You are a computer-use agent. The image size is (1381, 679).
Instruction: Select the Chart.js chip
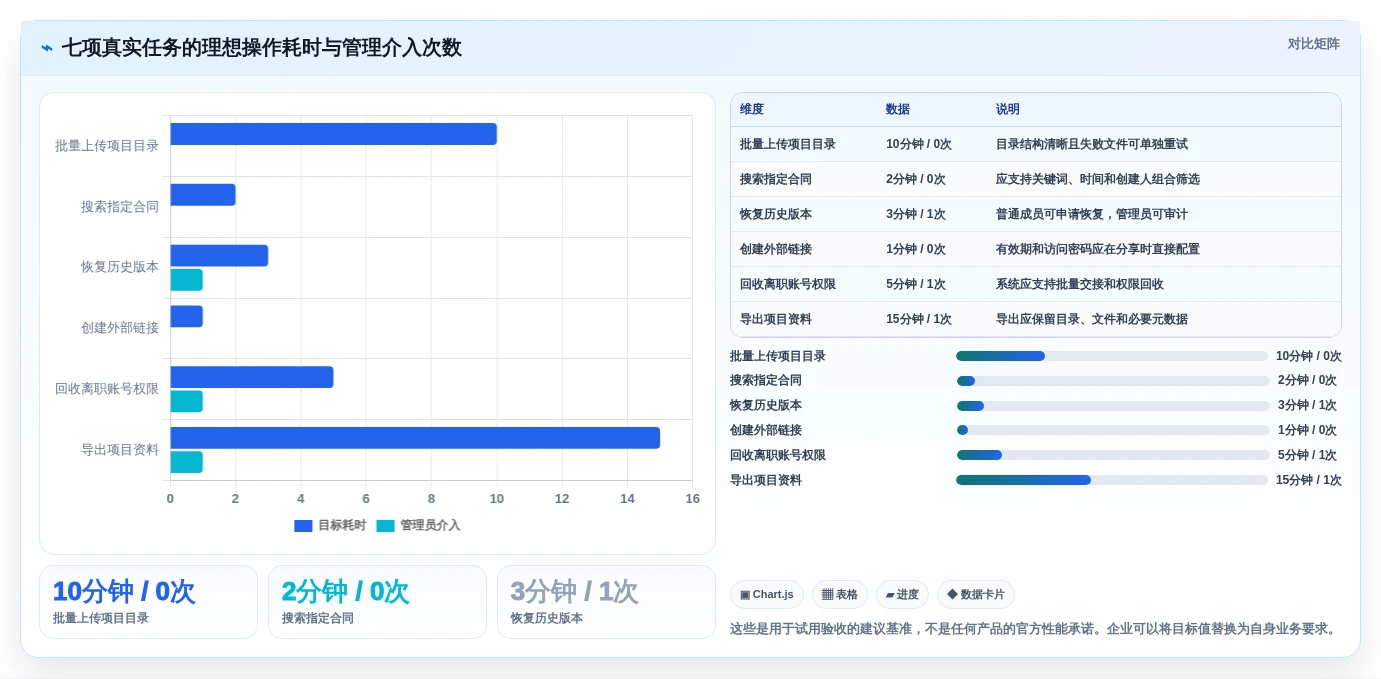[x=767, y=594]
